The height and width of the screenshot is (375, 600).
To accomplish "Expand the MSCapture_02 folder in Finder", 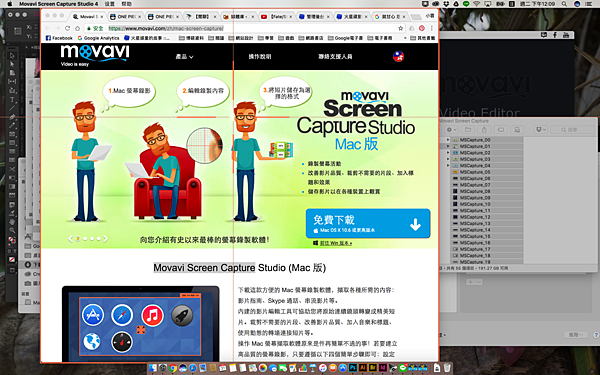I will click(x=448, y=153).
